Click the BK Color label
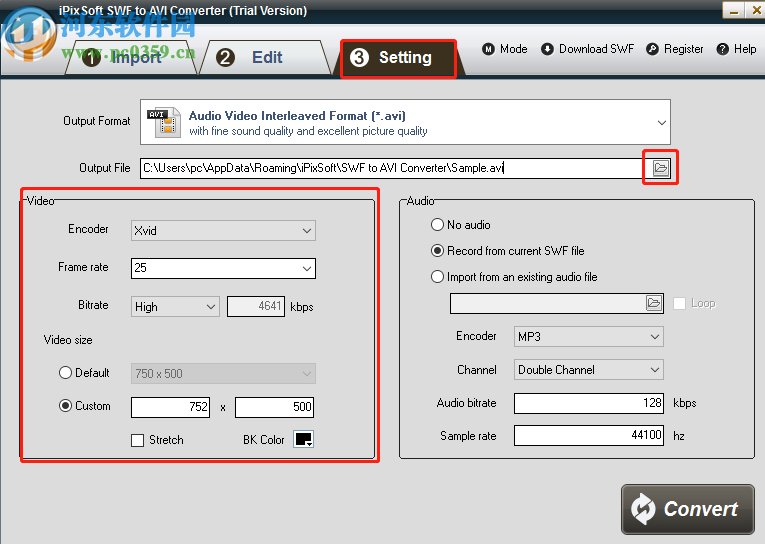 (263, 440)
